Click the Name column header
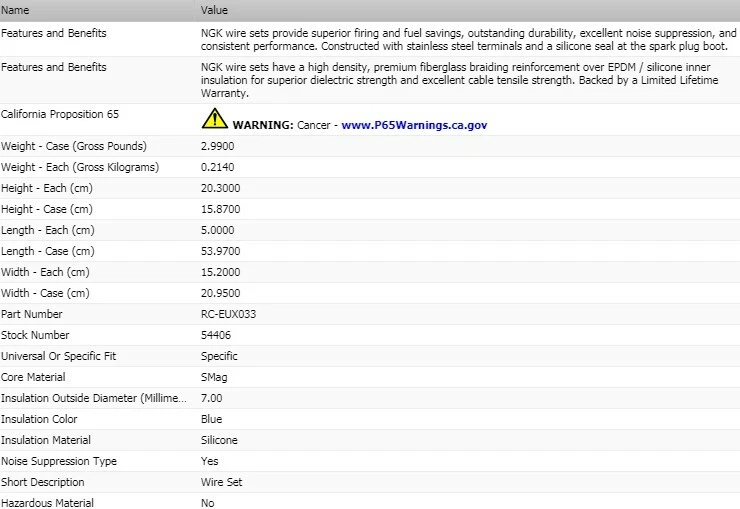Screen dimensions: 740x509 (15, 10)
